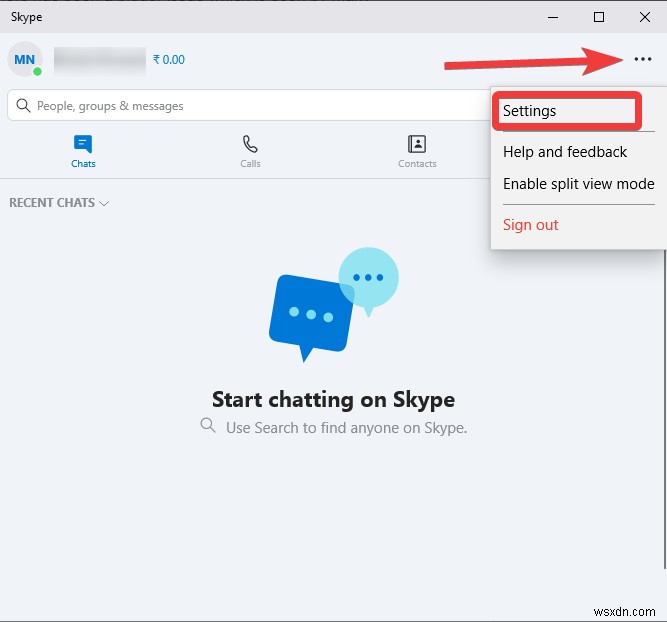The height and width of the screenshot is (622, 667).
Task: Focus the People, groups & messages search field
Action: pyautogui.click(x=249, y=105)
